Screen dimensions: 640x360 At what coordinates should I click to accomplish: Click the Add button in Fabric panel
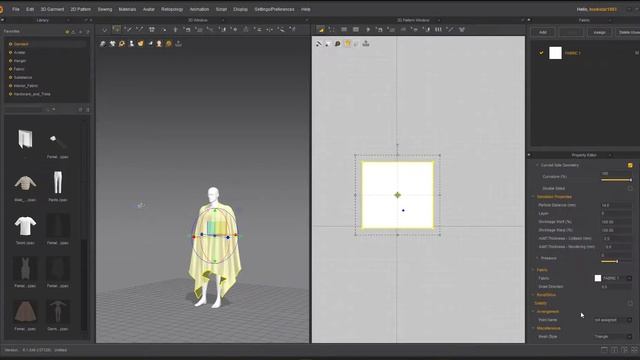click(x=543, y=32)
